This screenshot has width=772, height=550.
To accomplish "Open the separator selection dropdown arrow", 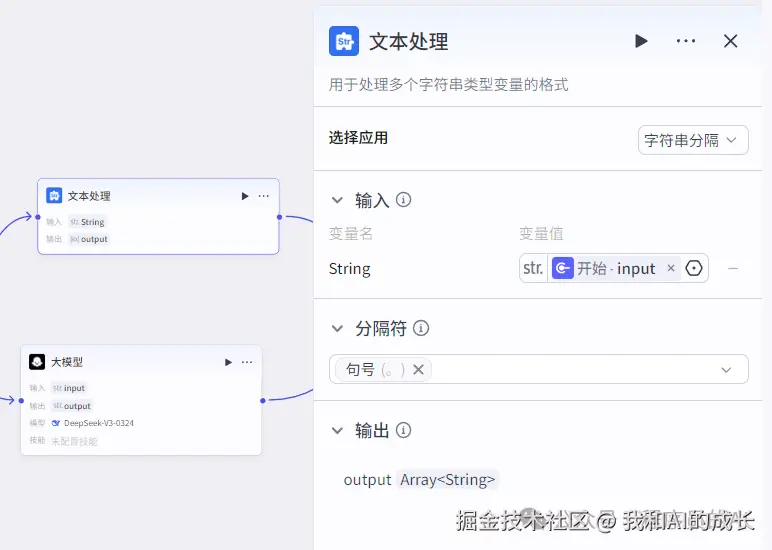I will click(726, 370).
